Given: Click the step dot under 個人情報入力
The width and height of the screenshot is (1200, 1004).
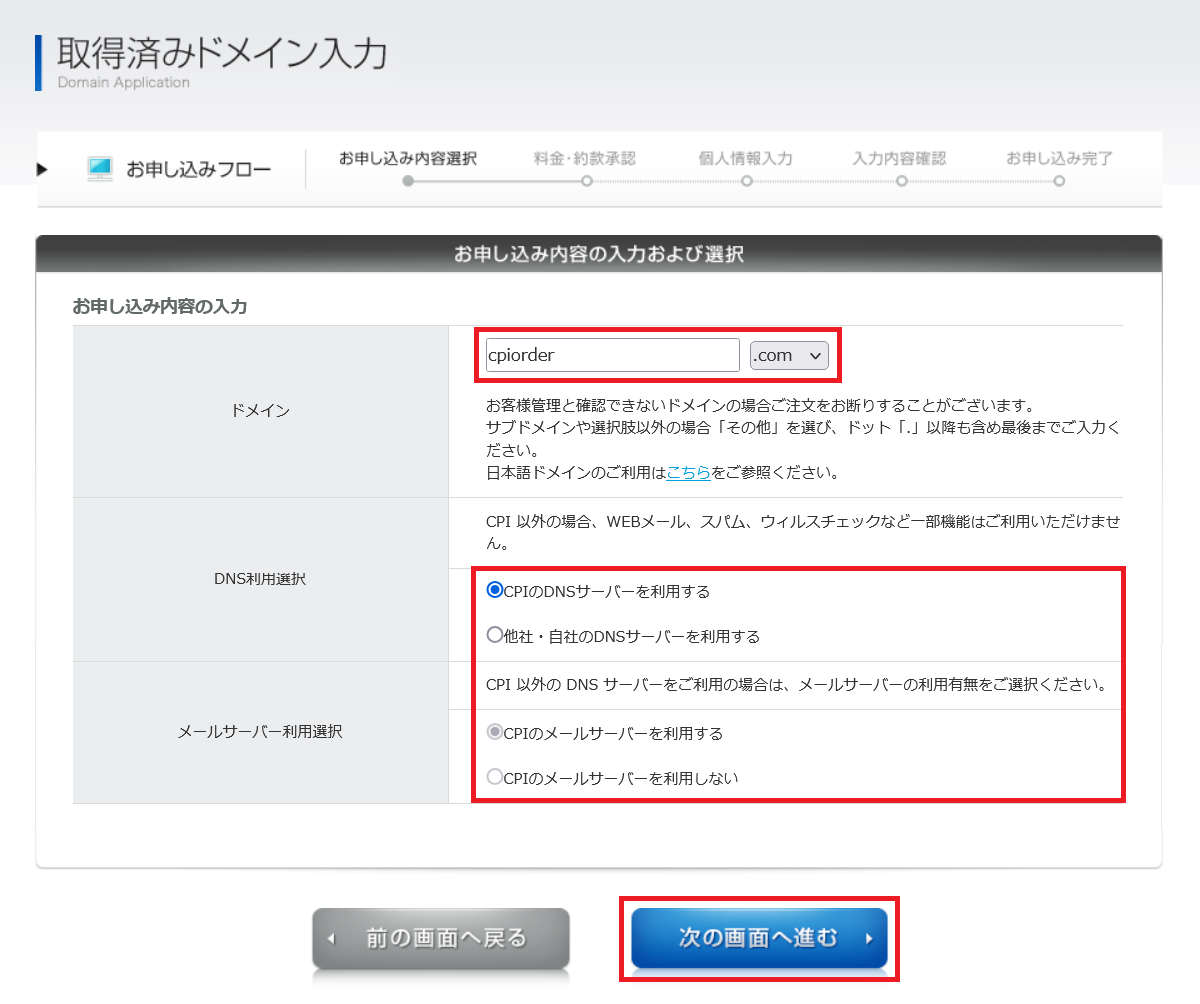Looking at the screenshot, I should point(746,181).
